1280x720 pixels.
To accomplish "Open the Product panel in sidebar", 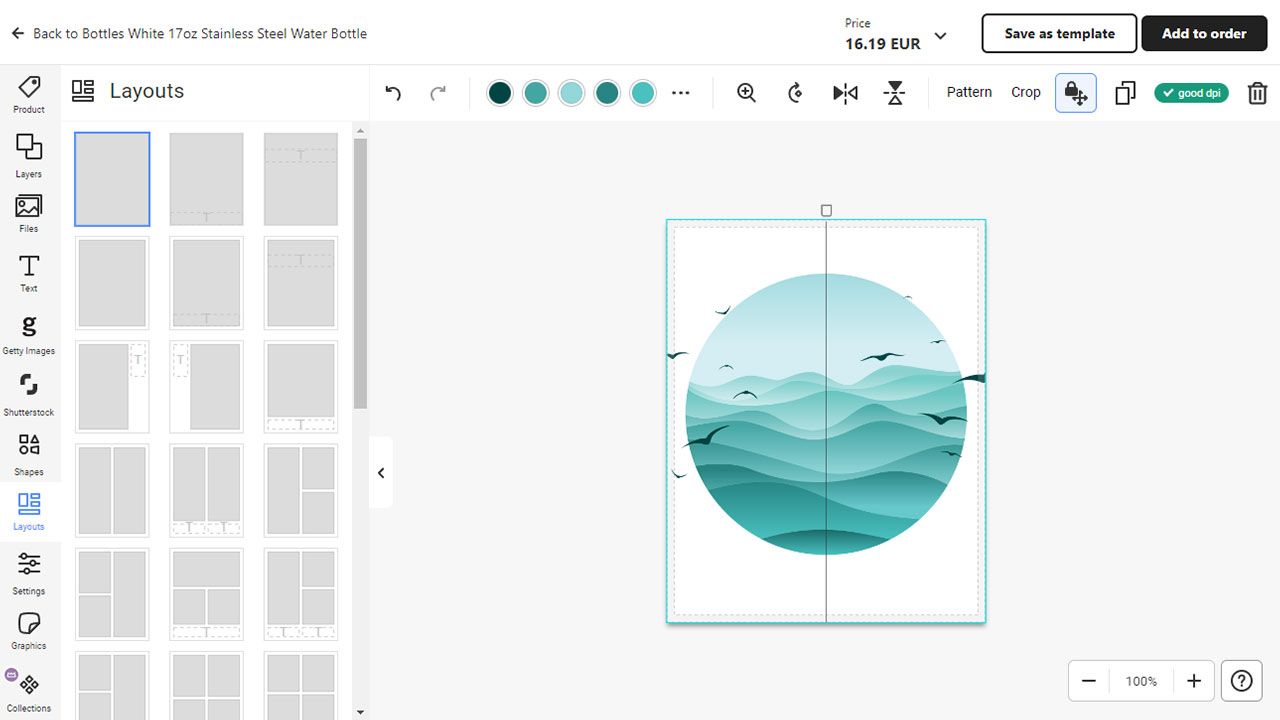I will 29,95.
